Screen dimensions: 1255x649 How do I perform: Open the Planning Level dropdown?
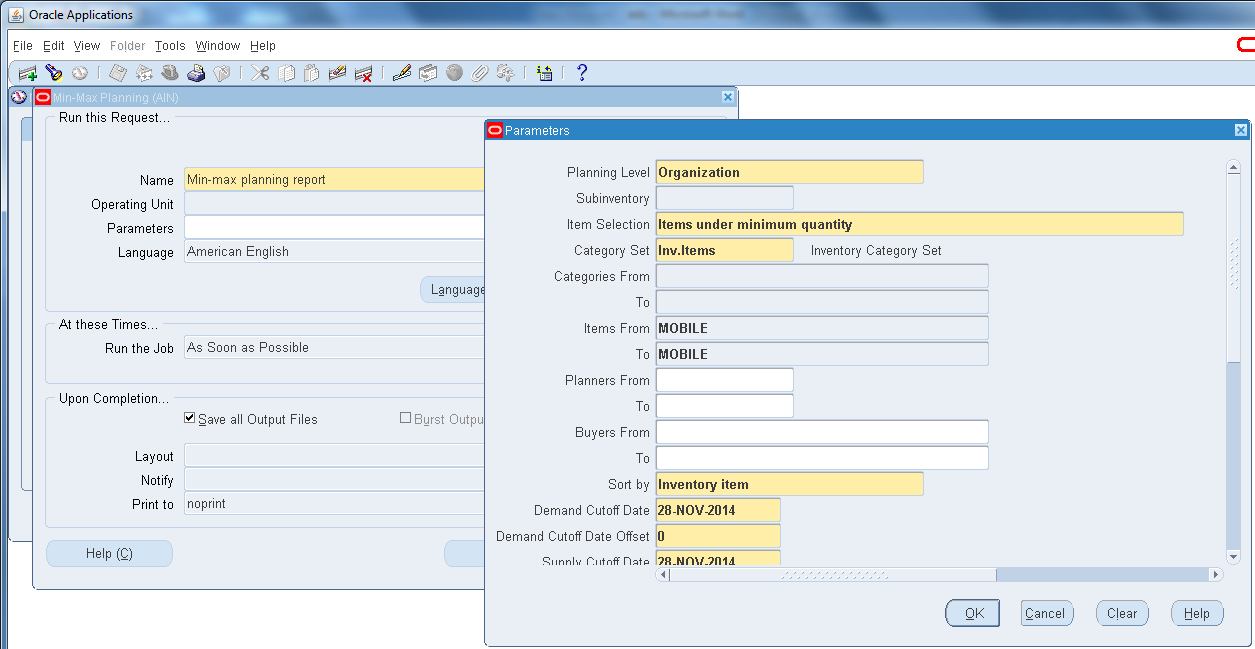pyautogui.click(x=789, y=171)
